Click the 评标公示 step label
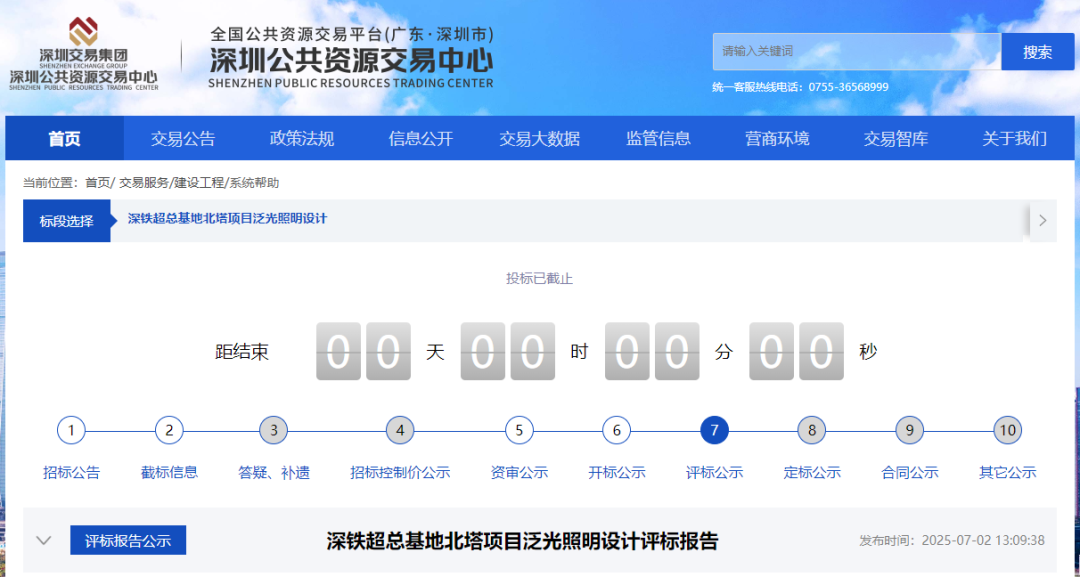1080x577 pixels. pyautogui.click(x=714, y=472)
